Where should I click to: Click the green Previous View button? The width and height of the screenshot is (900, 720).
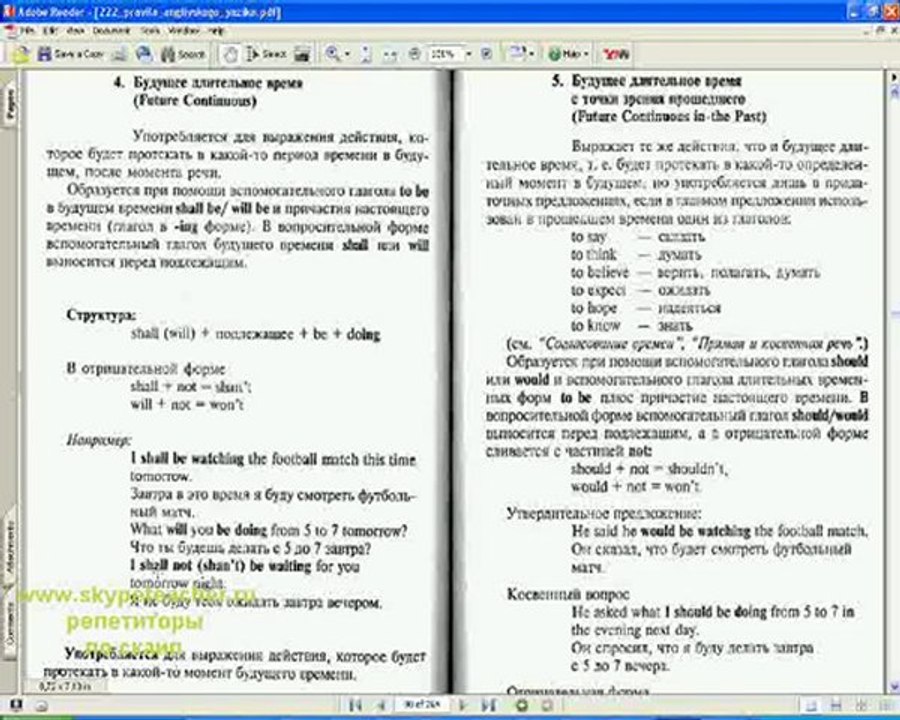[523, 704]
